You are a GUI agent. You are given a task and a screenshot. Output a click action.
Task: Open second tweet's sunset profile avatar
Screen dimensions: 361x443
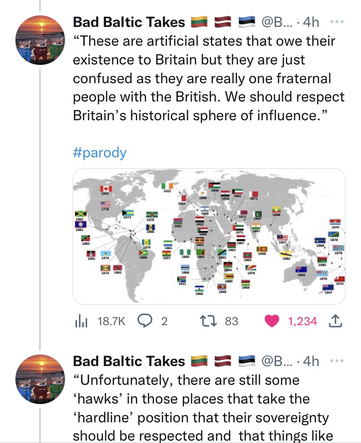tap(40, 379)
